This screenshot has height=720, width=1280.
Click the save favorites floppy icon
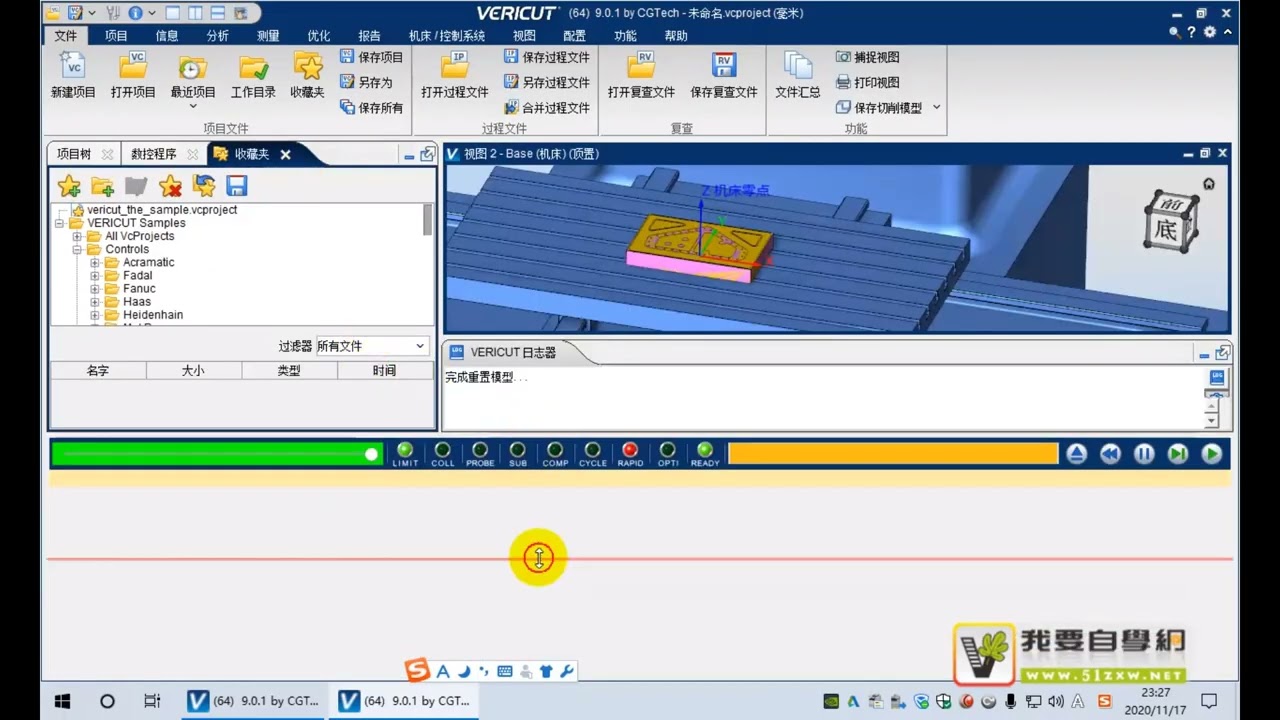[236, 186]
